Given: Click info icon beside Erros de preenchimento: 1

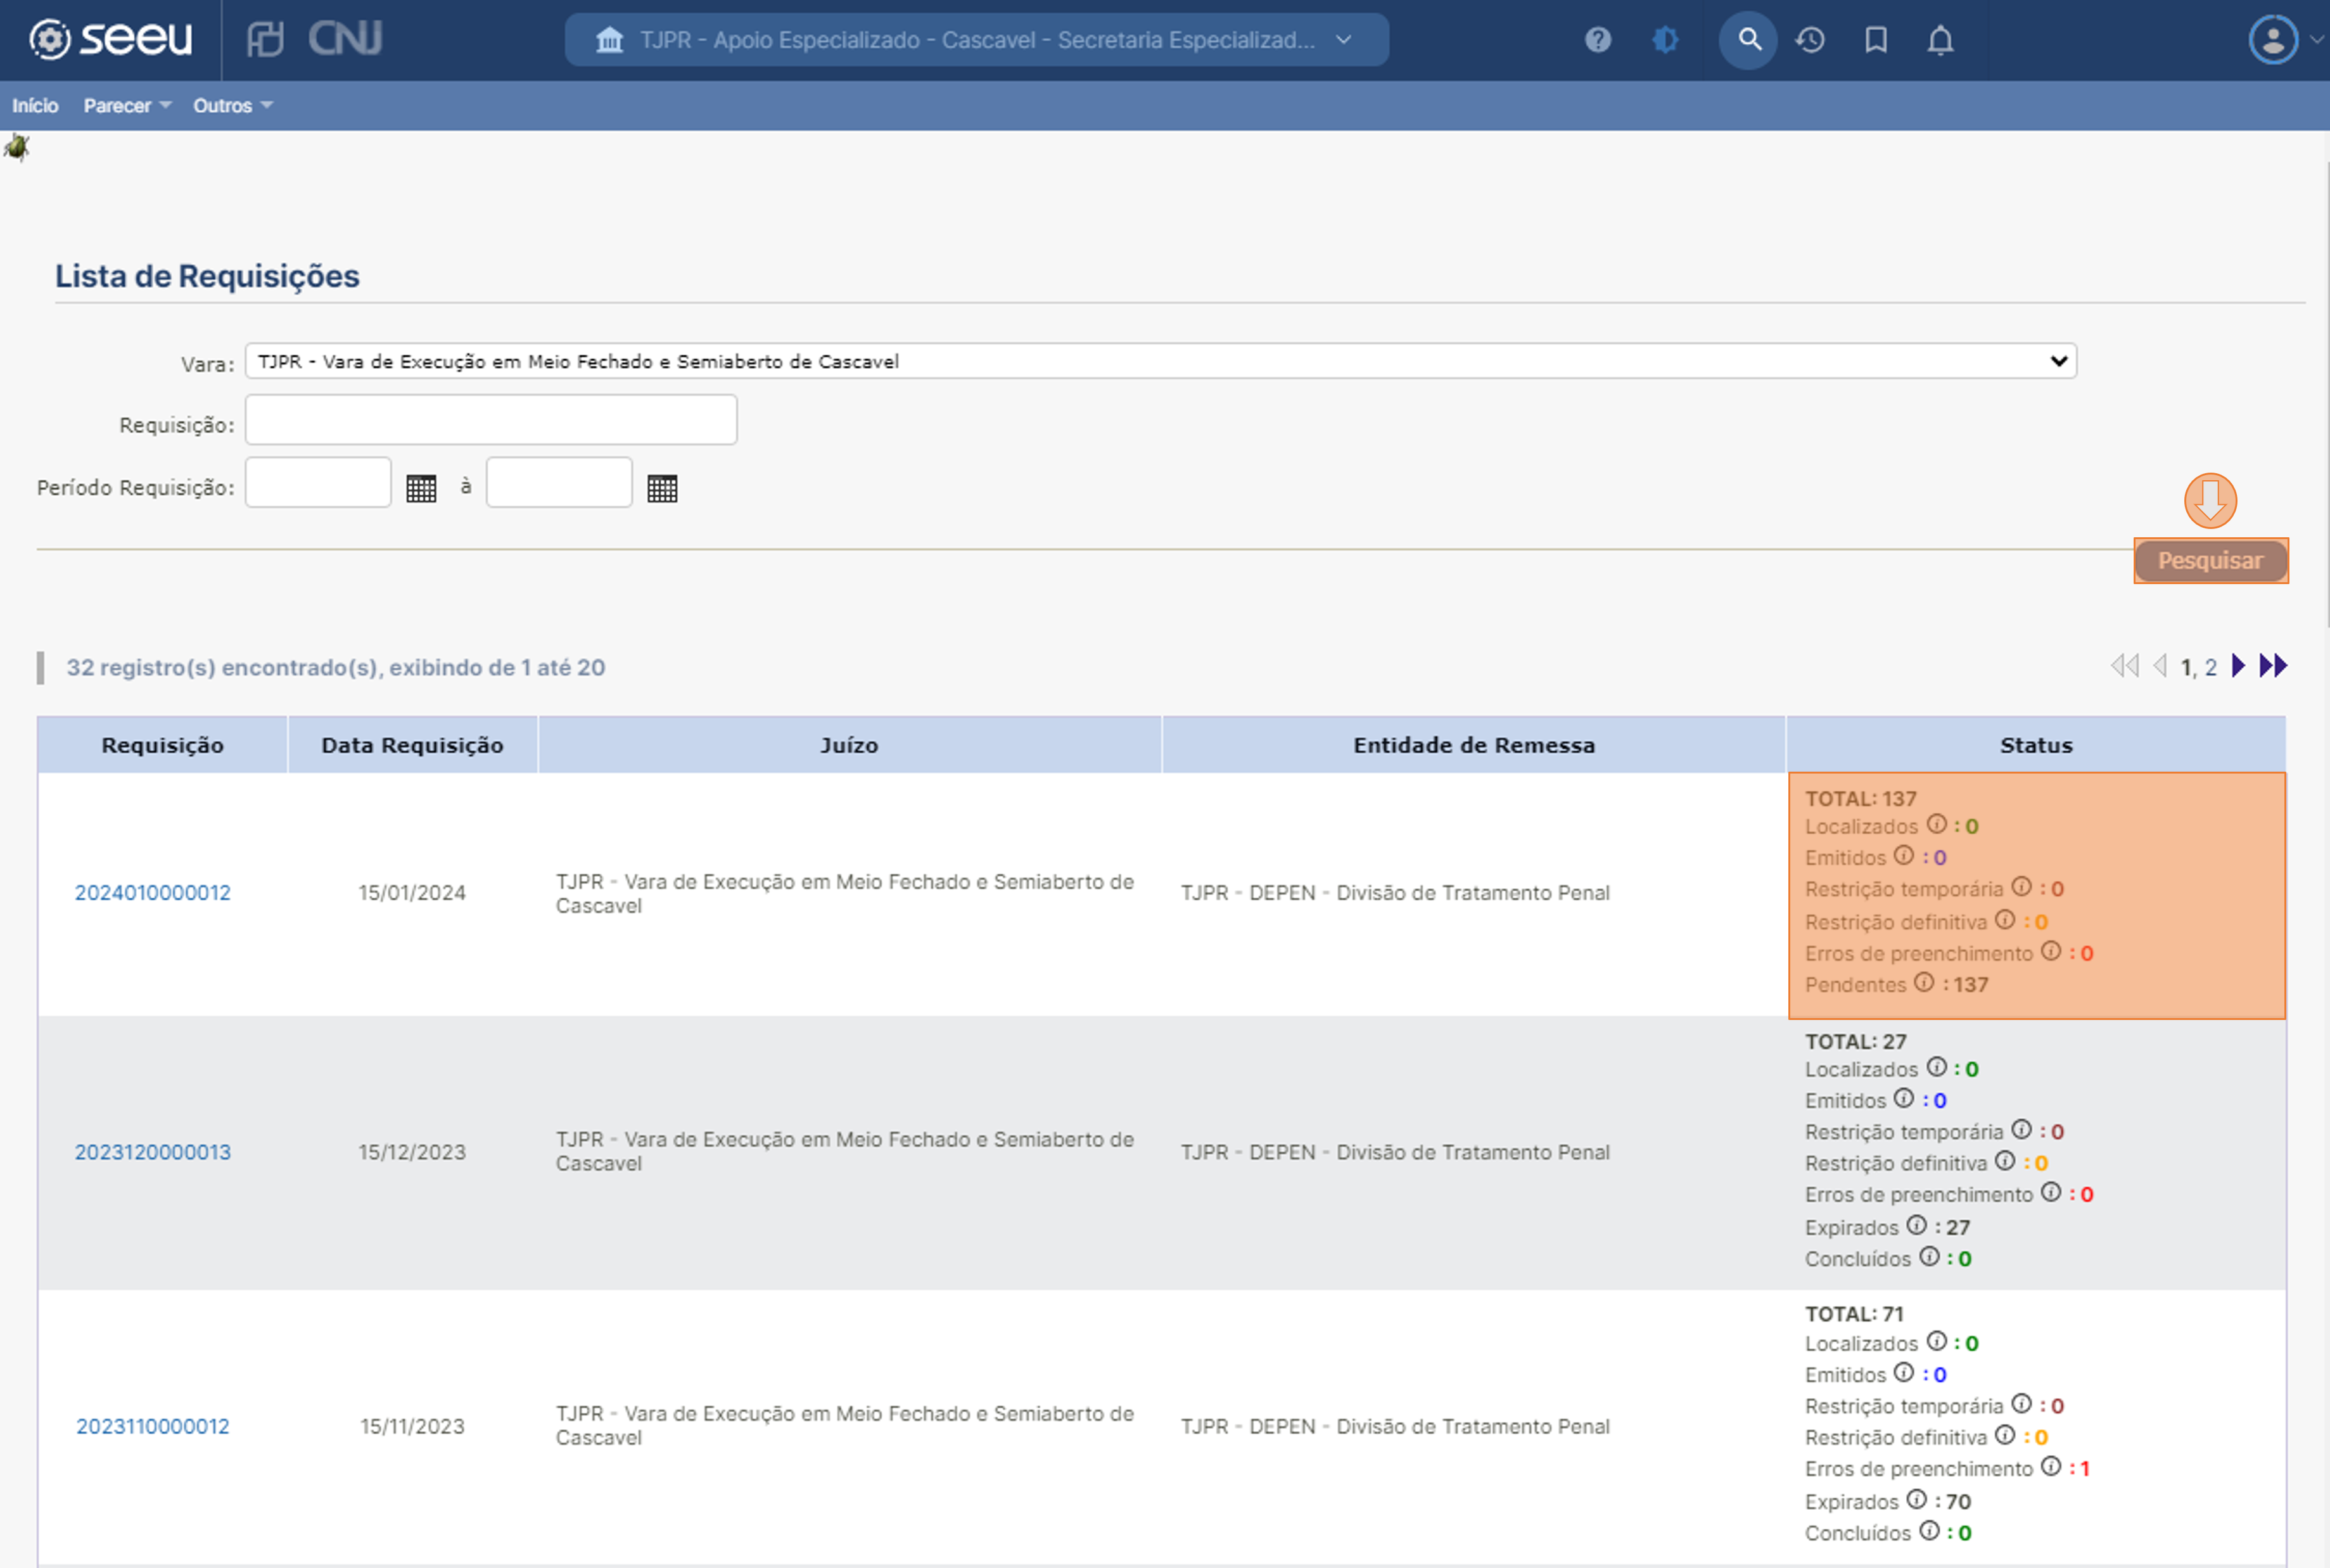Looking at the screenshot, I should click(2051, 1466).
